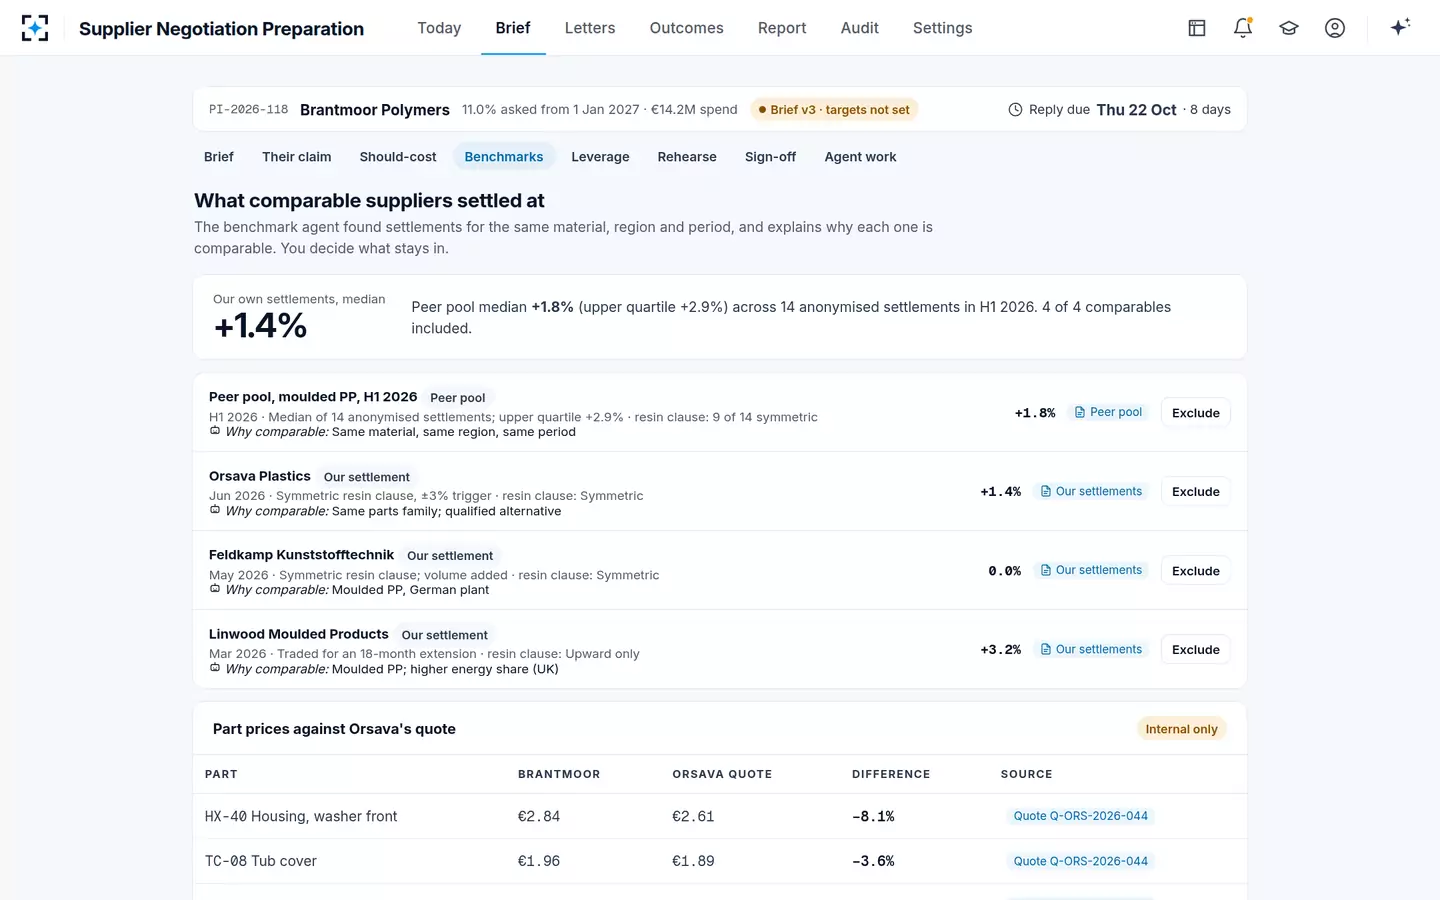The height and width of the screenshot is (900, 1440).
Task: Open Our settlements source for Linwood
Action: click(1091, 649)
